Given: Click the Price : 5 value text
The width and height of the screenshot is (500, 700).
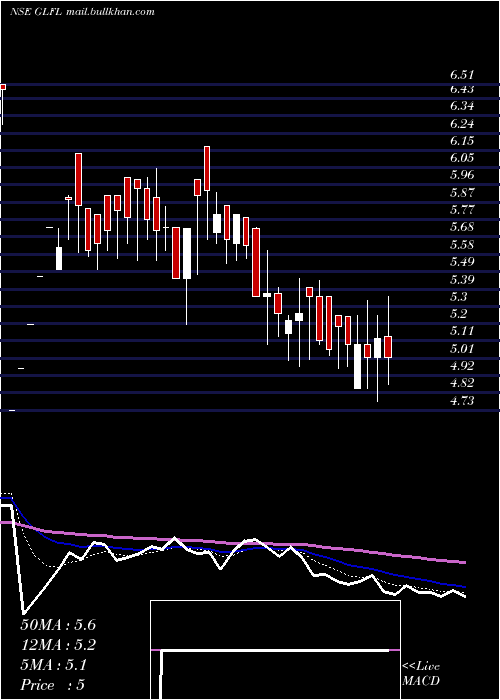Looking at the screenshot, I should (x=53, y=685).
